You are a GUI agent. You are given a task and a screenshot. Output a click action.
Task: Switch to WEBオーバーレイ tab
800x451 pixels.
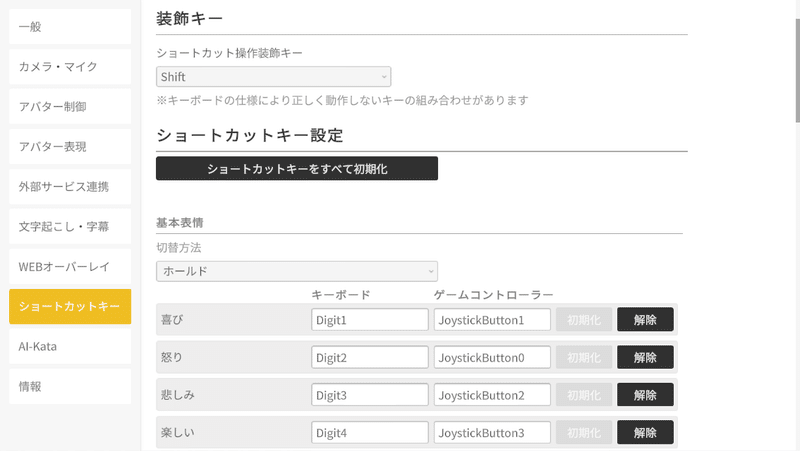(70, 267)
